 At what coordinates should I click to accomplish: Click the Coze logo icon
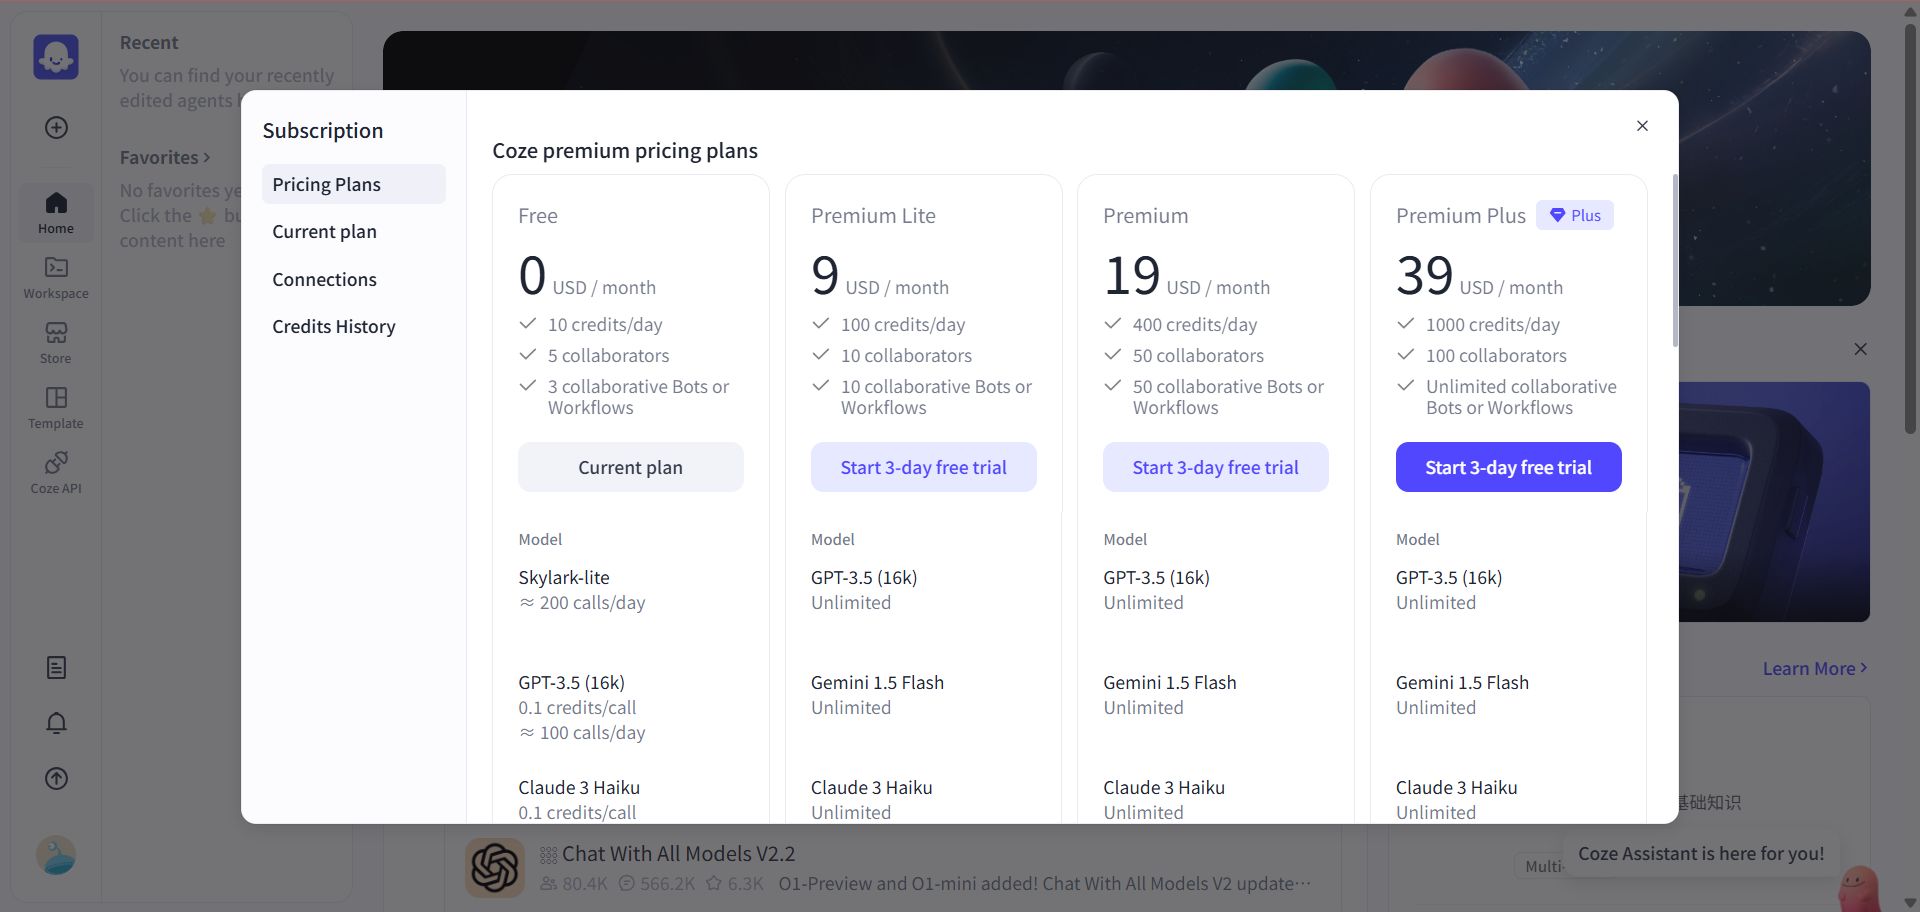56,57
